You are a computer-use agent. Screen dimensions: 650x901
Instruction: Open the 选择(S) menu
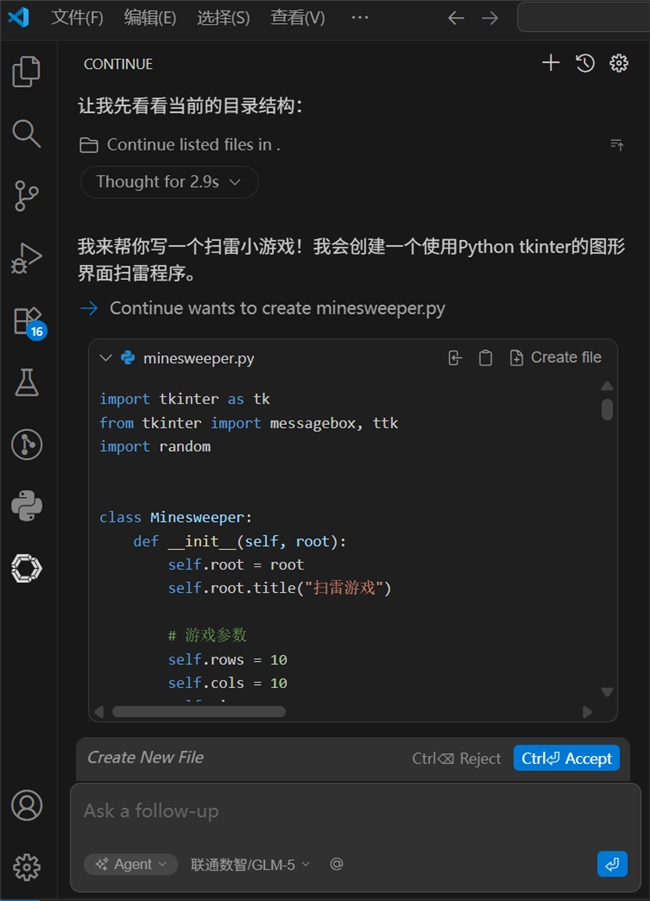tap(223, 18)
